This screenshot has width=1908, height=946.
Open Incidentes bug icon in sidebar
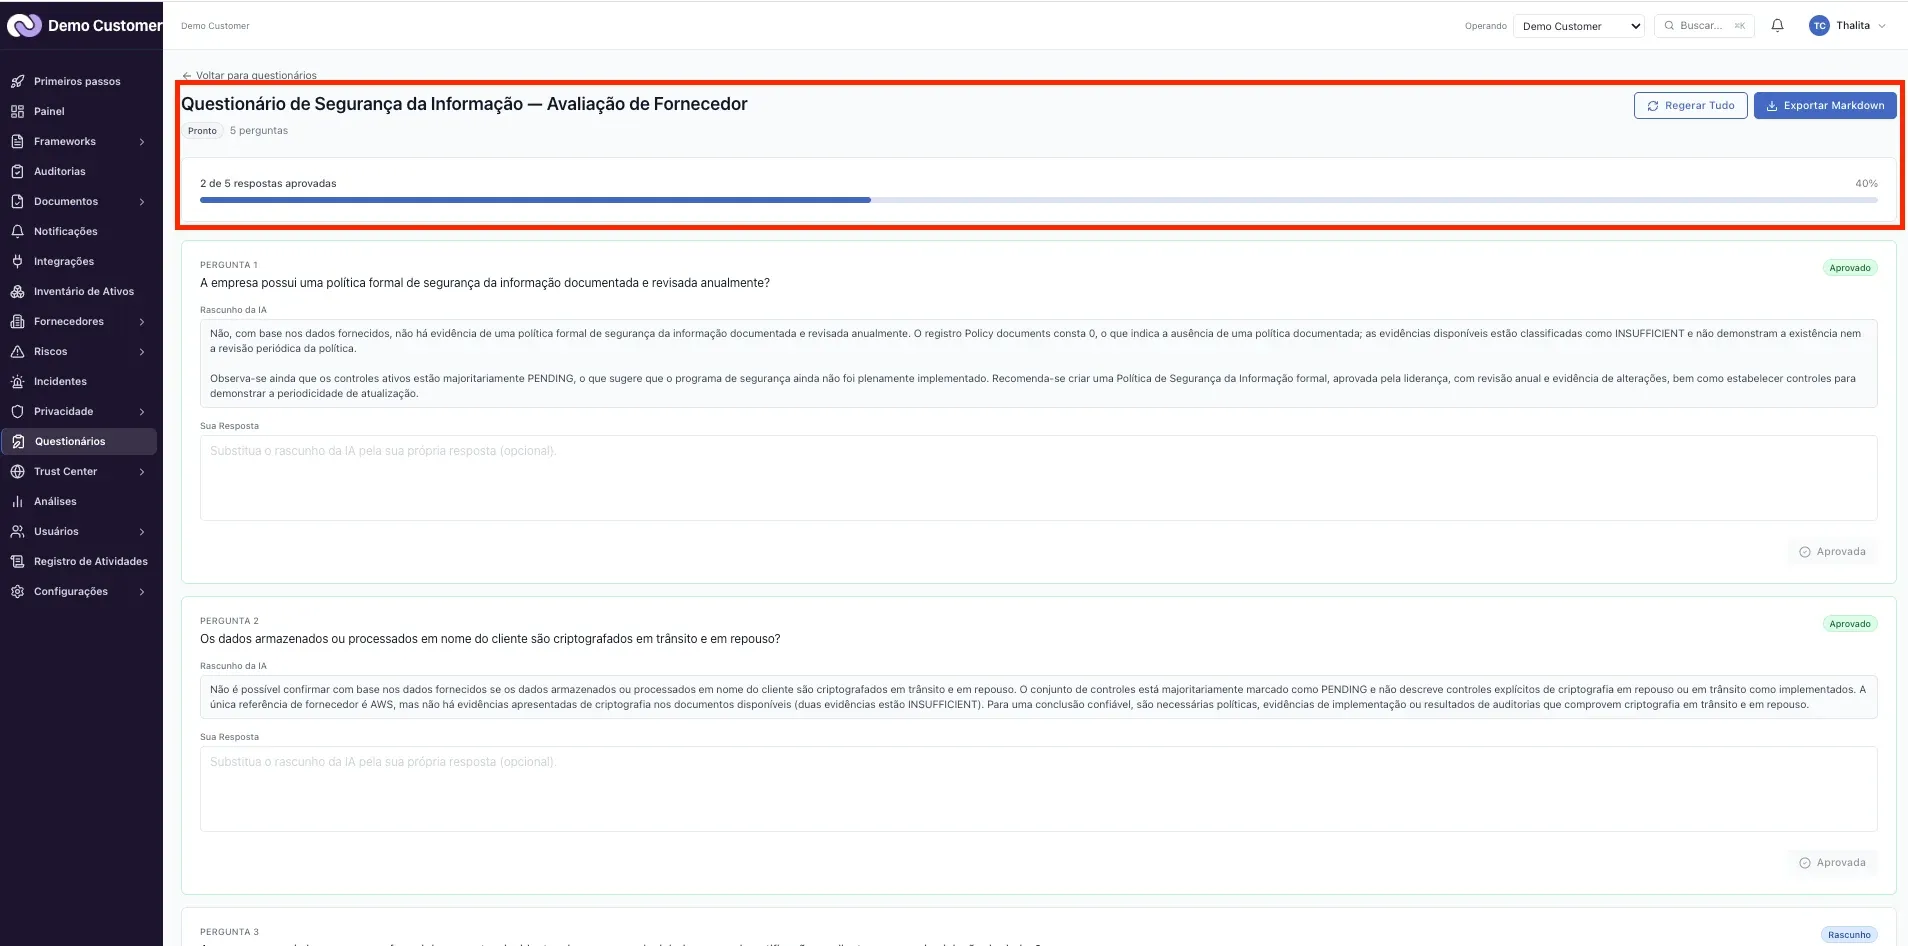pos(17,381)
